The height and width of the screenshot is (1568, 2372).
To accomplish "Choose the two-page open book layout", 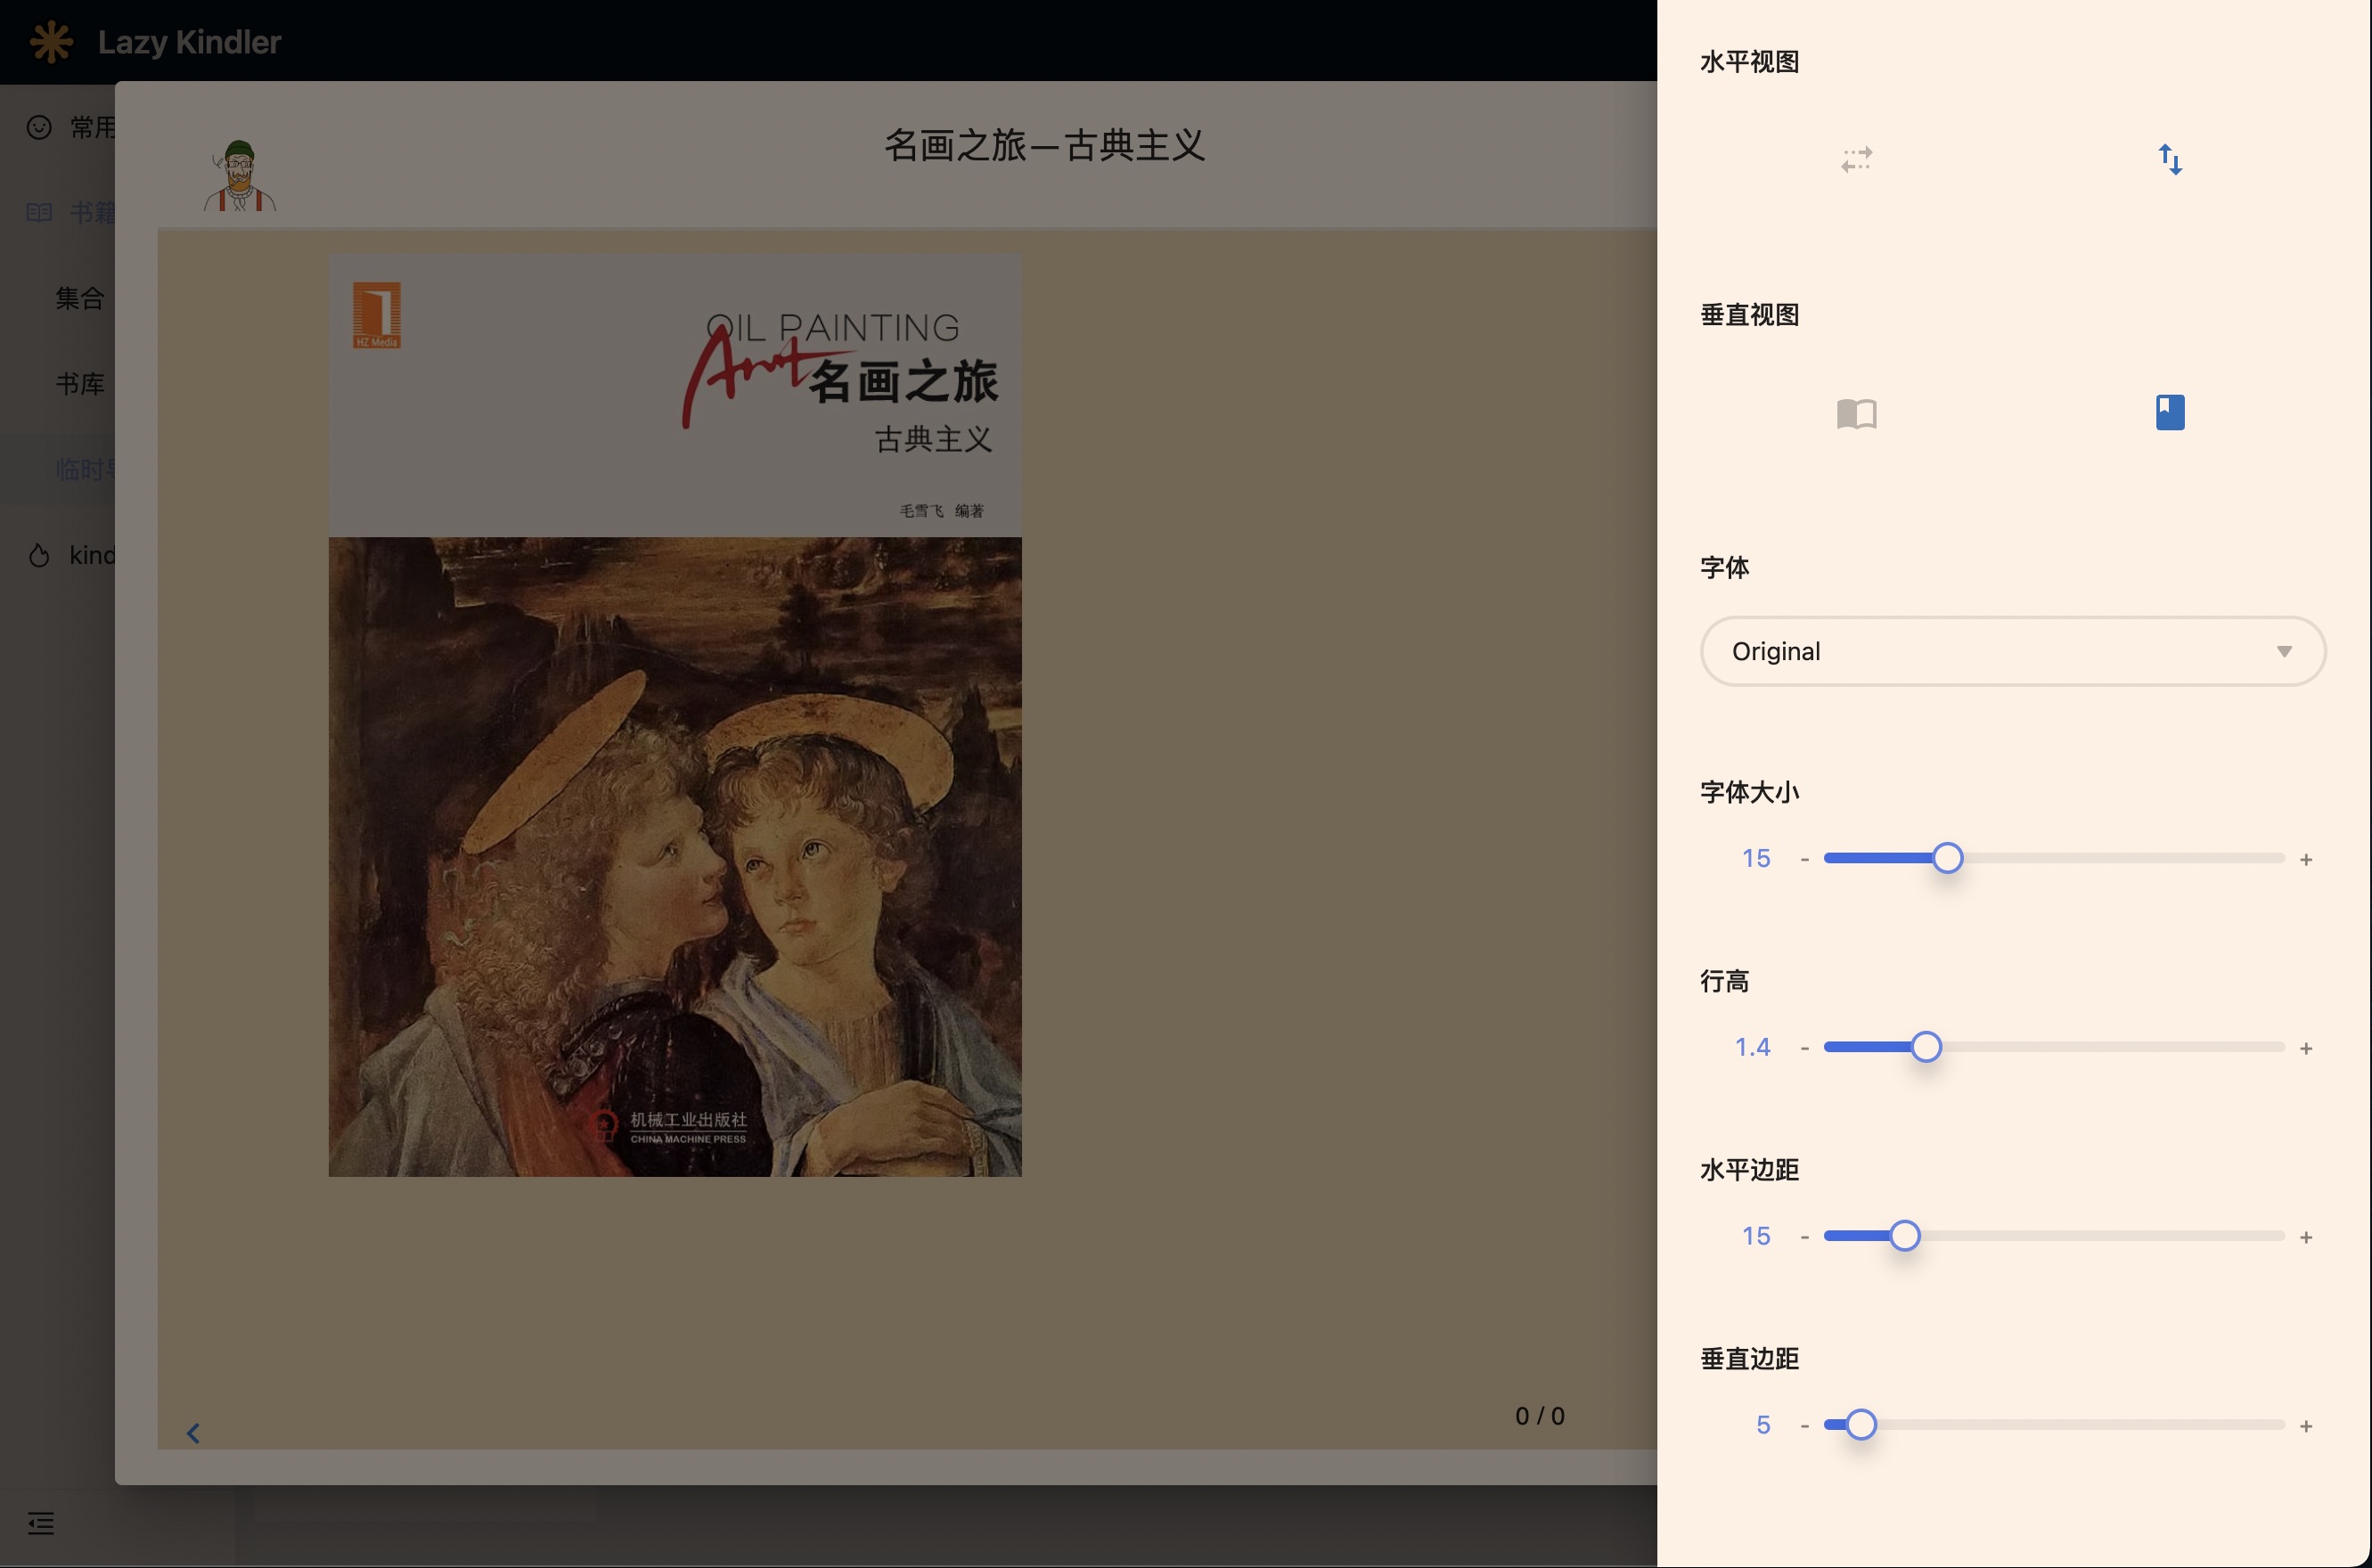I will click(x=1856, y=413).
